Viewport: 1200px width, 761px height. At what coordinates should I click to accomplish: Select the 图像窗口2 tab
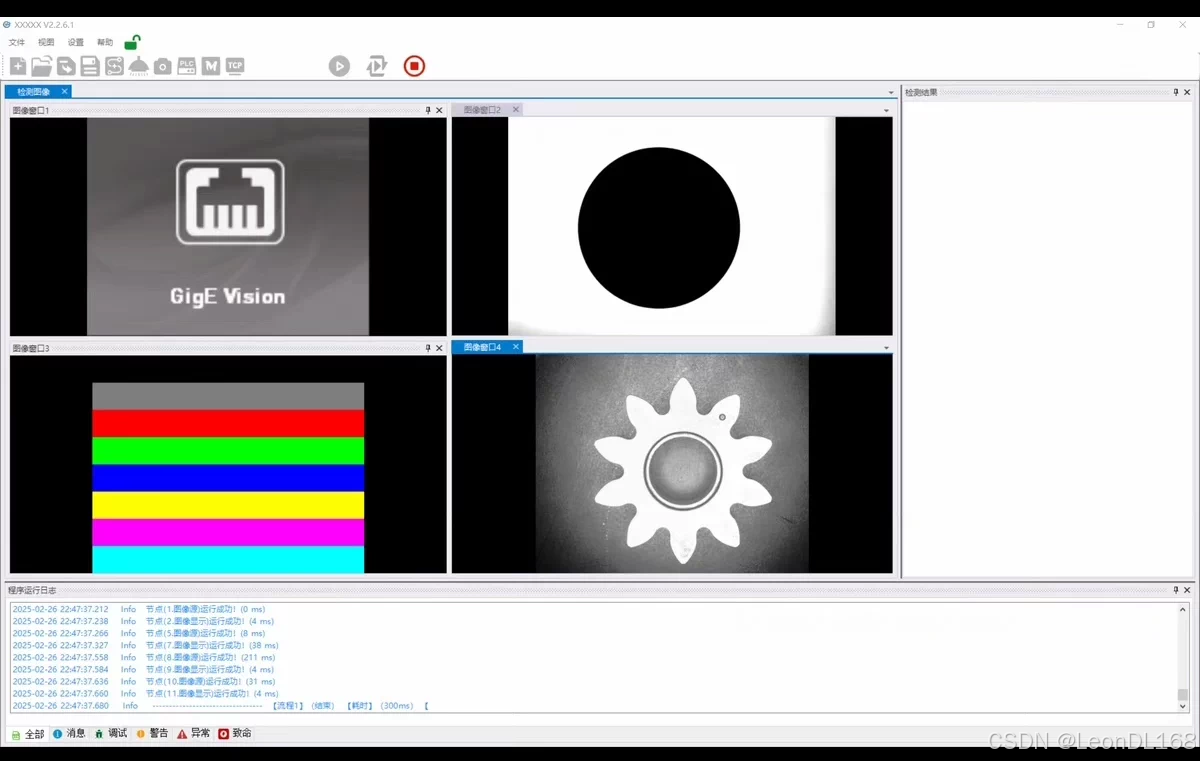click(x=482, y=110)
